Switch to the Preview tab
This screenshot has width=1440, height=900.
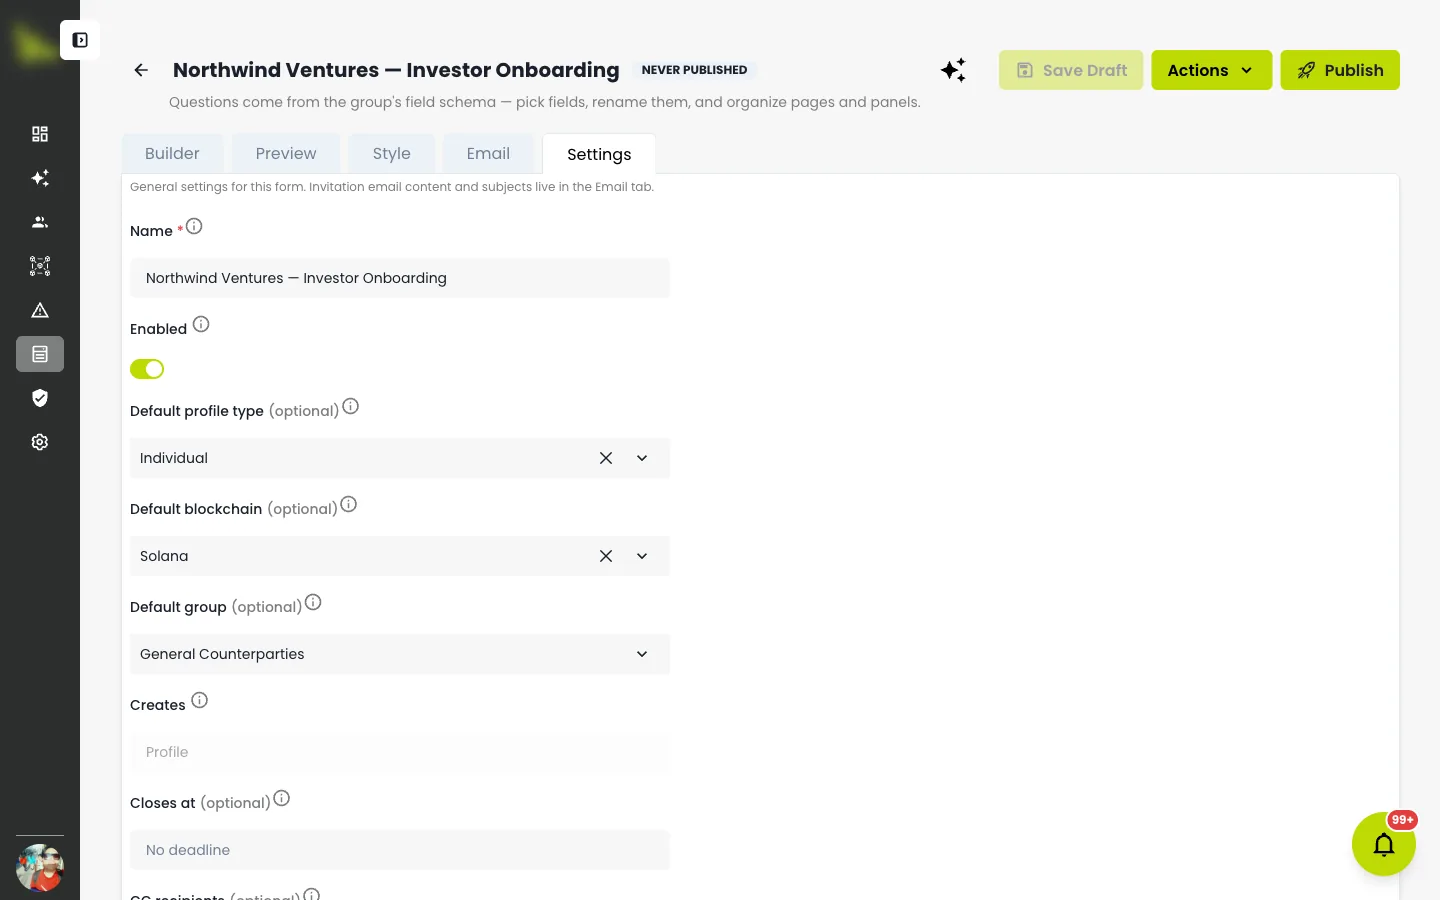pos(286,153)
